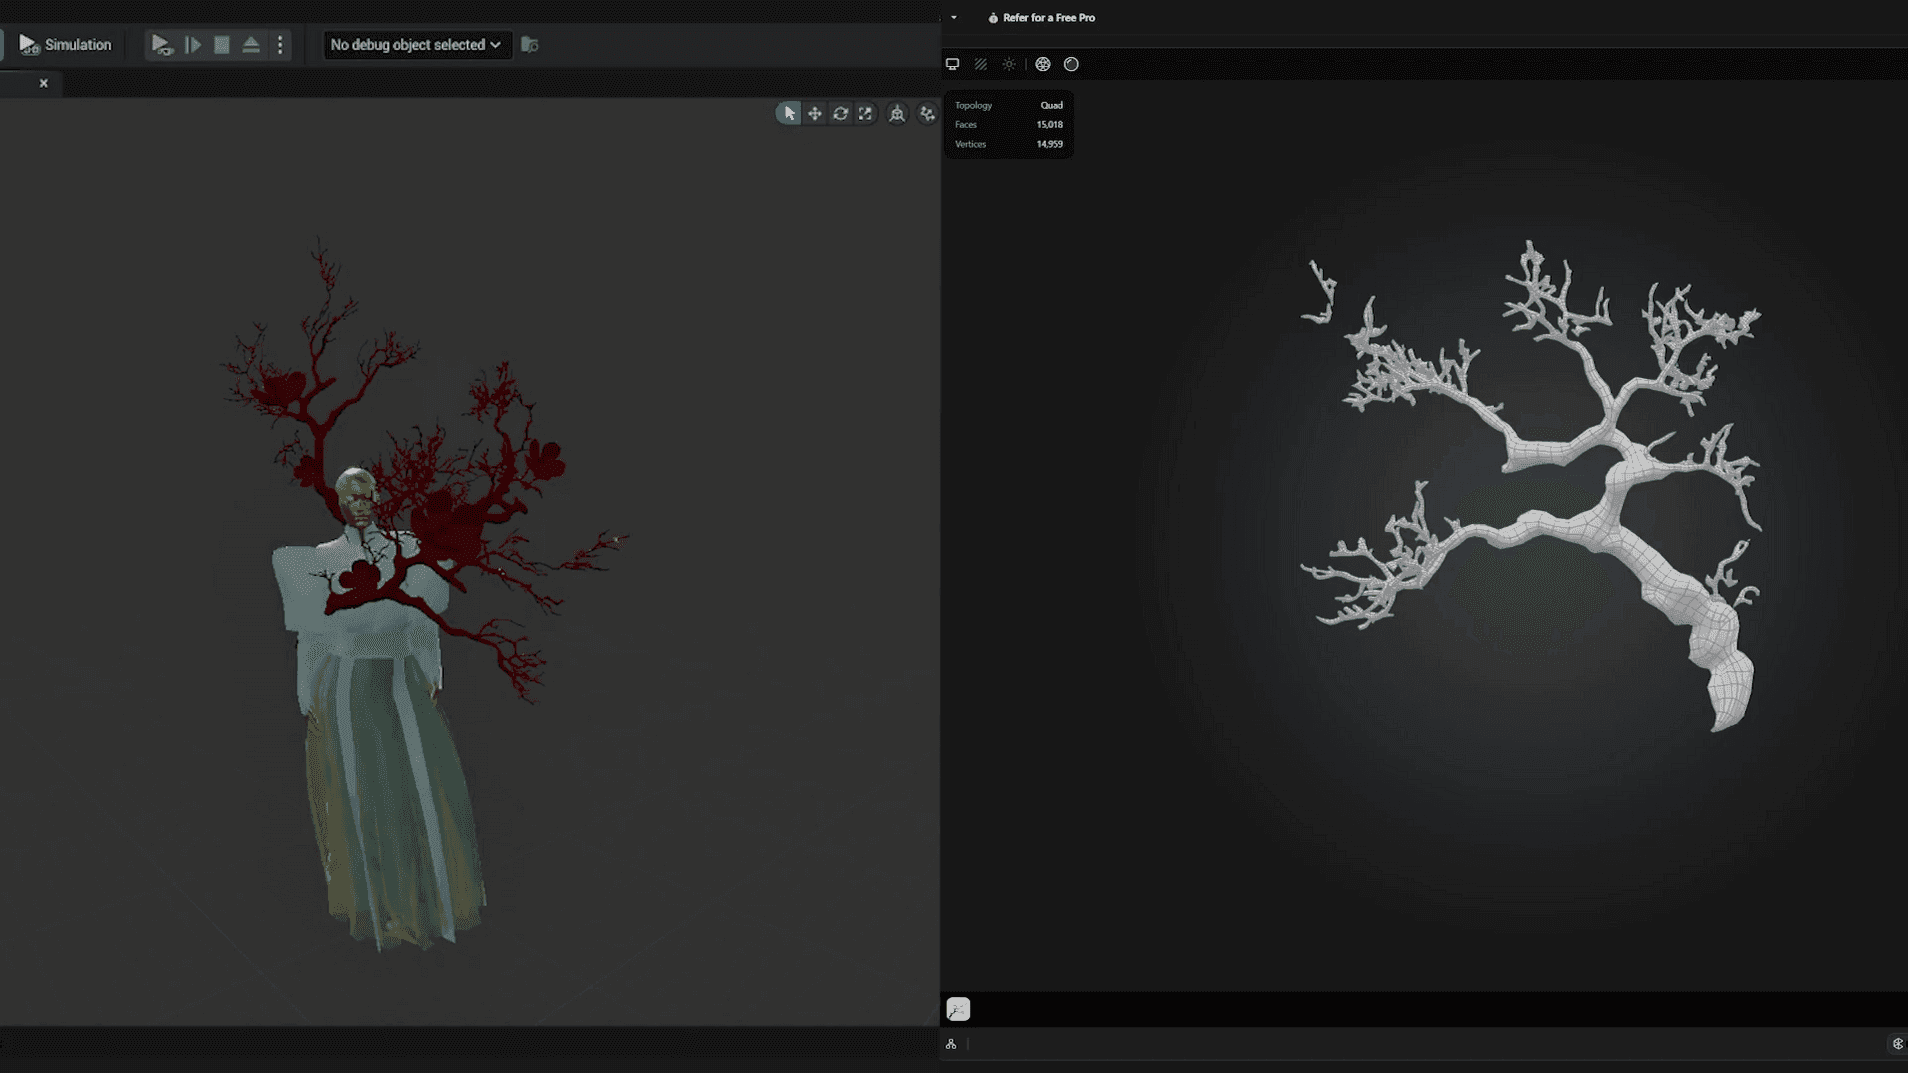1908x1073 pixels.
Task: Click the frame advance button
Action: [193, 45]
